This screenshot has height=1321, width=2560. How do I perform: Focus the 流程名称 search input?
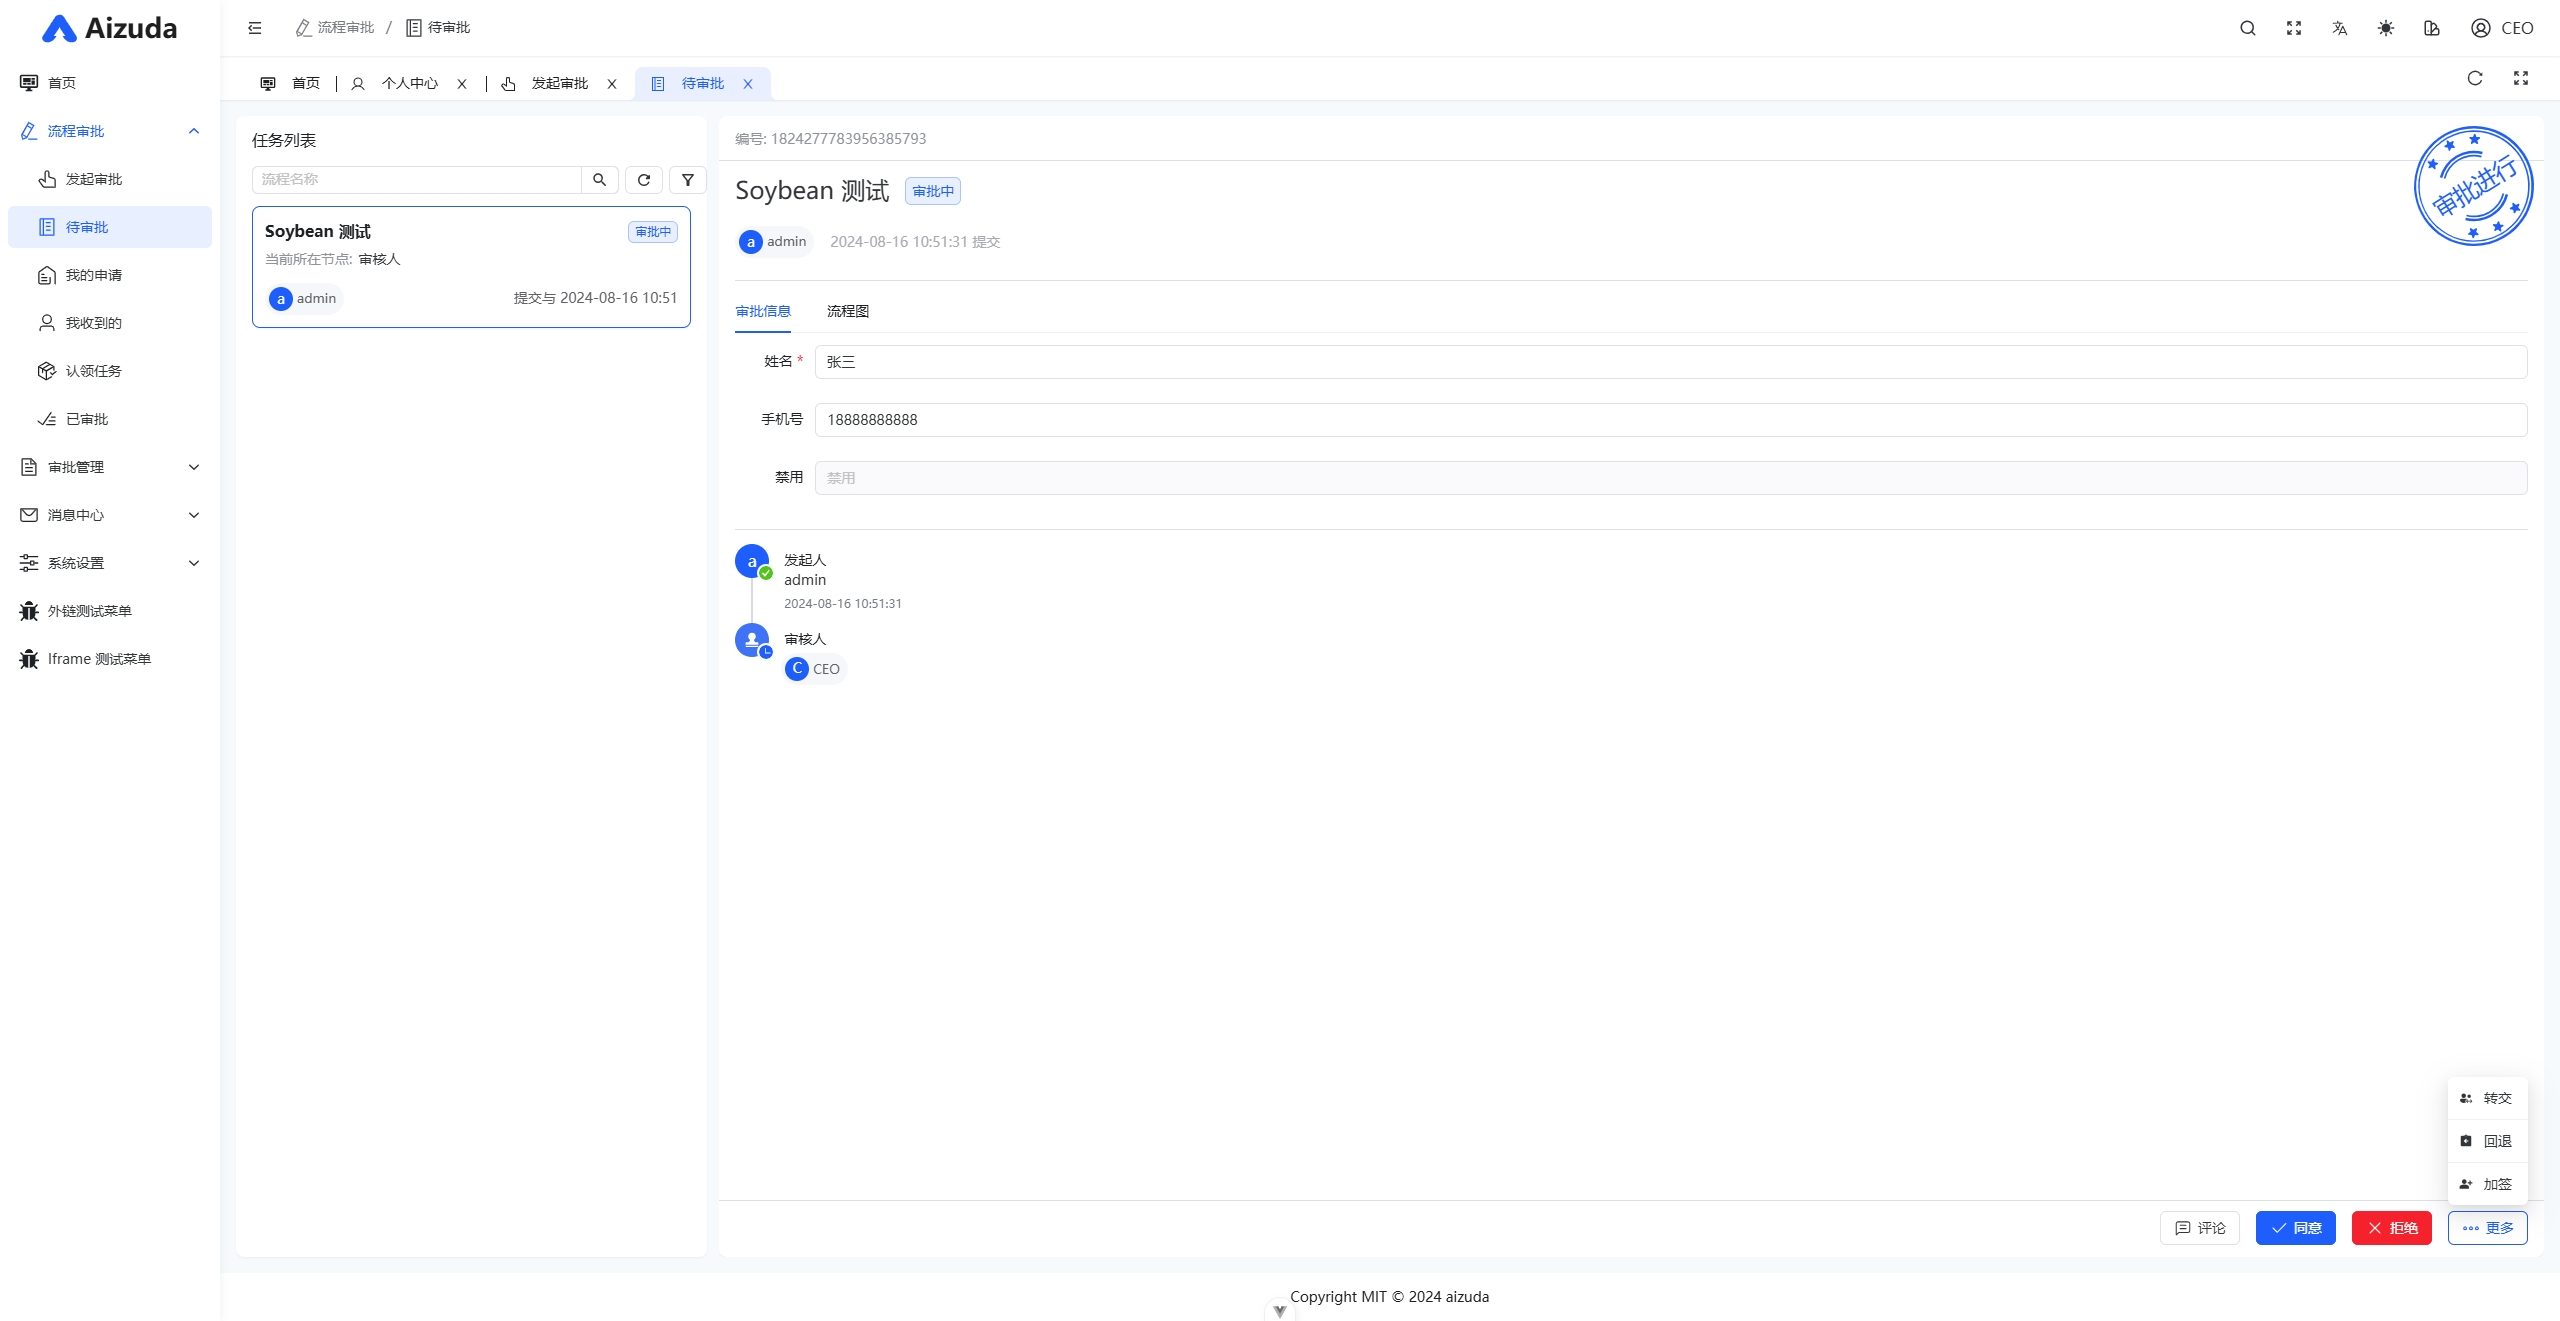pyautogui.click(x=416, y=180)
